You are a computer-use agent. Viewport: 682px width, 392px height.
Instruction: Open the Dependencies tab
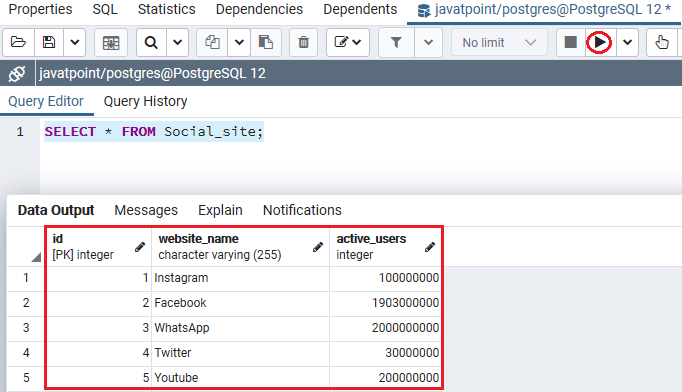pos(259,9)
